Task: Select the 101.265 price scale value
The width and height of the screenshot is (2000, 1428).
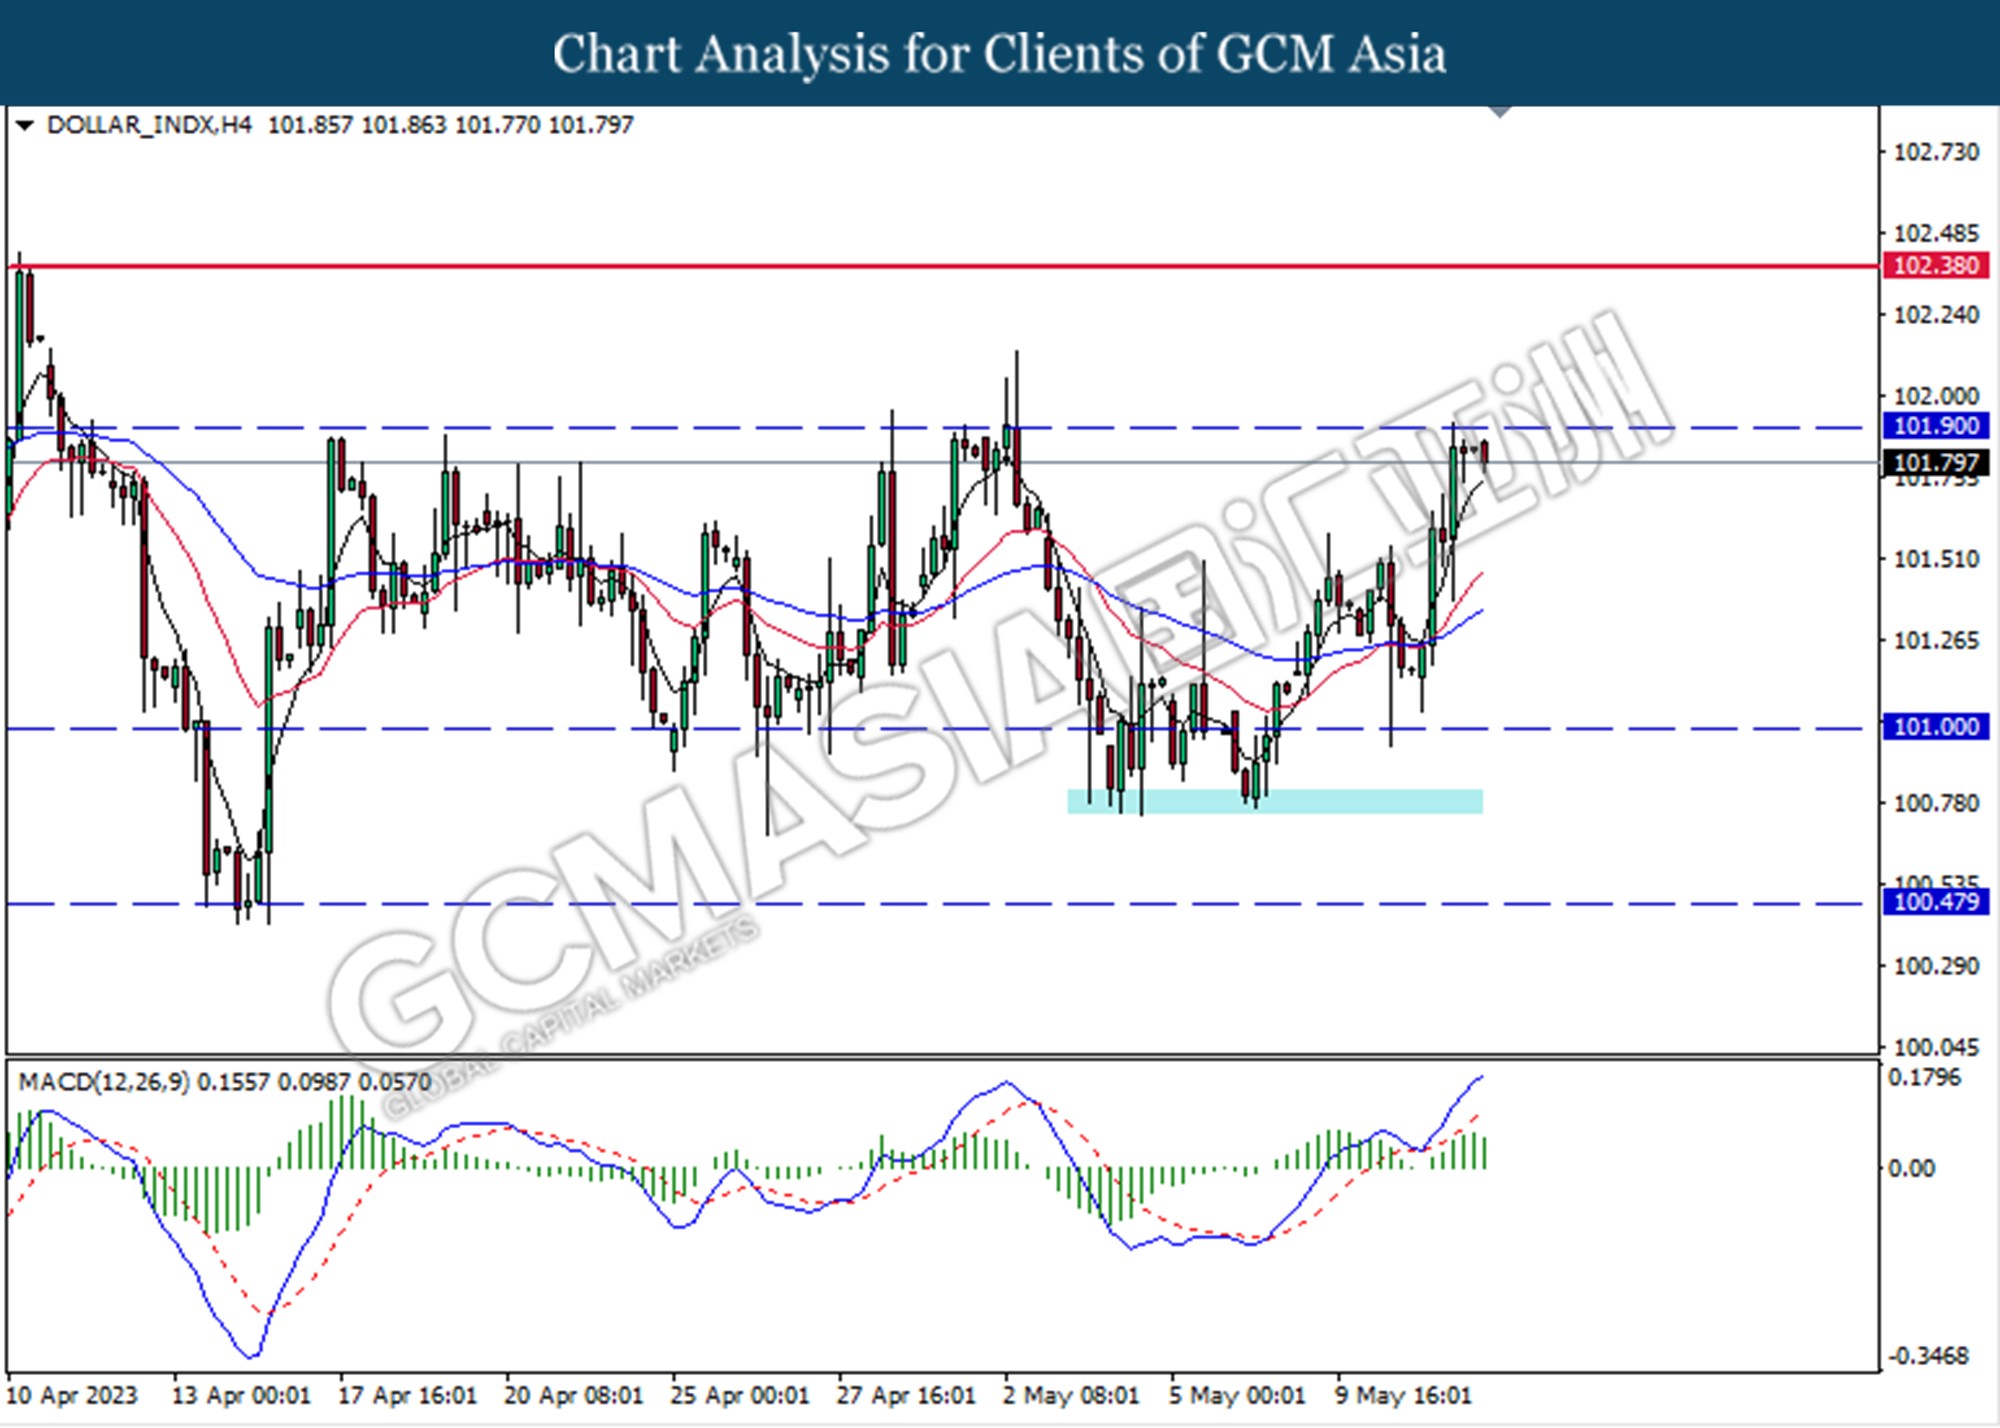Action: point(1936,640)
